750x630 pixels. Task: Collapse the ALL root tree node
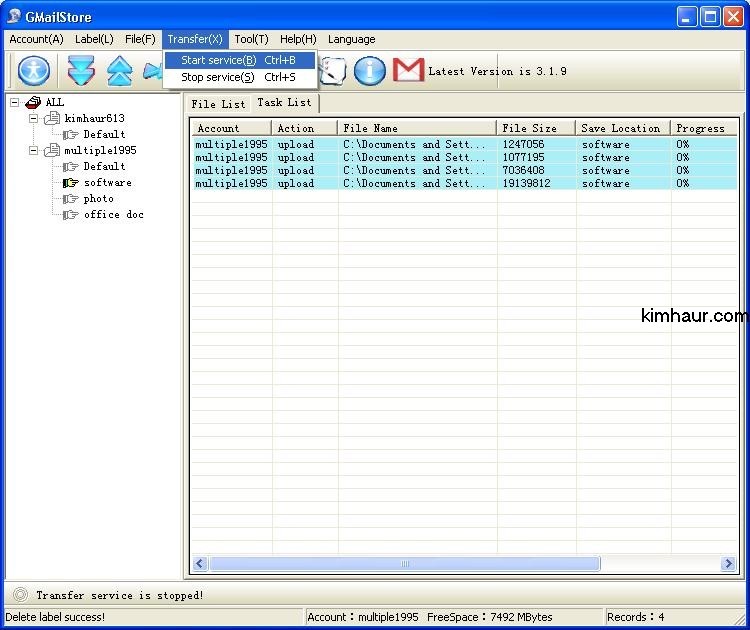click(15, 102)
